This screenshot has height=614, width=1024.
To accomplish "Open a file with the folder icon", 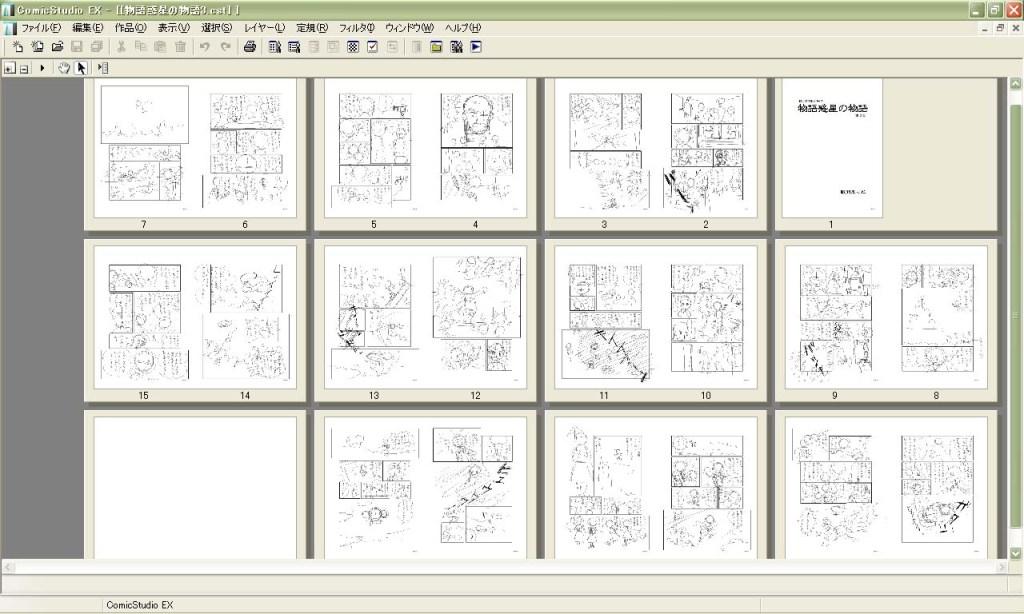I will click(x=57, y=46).
